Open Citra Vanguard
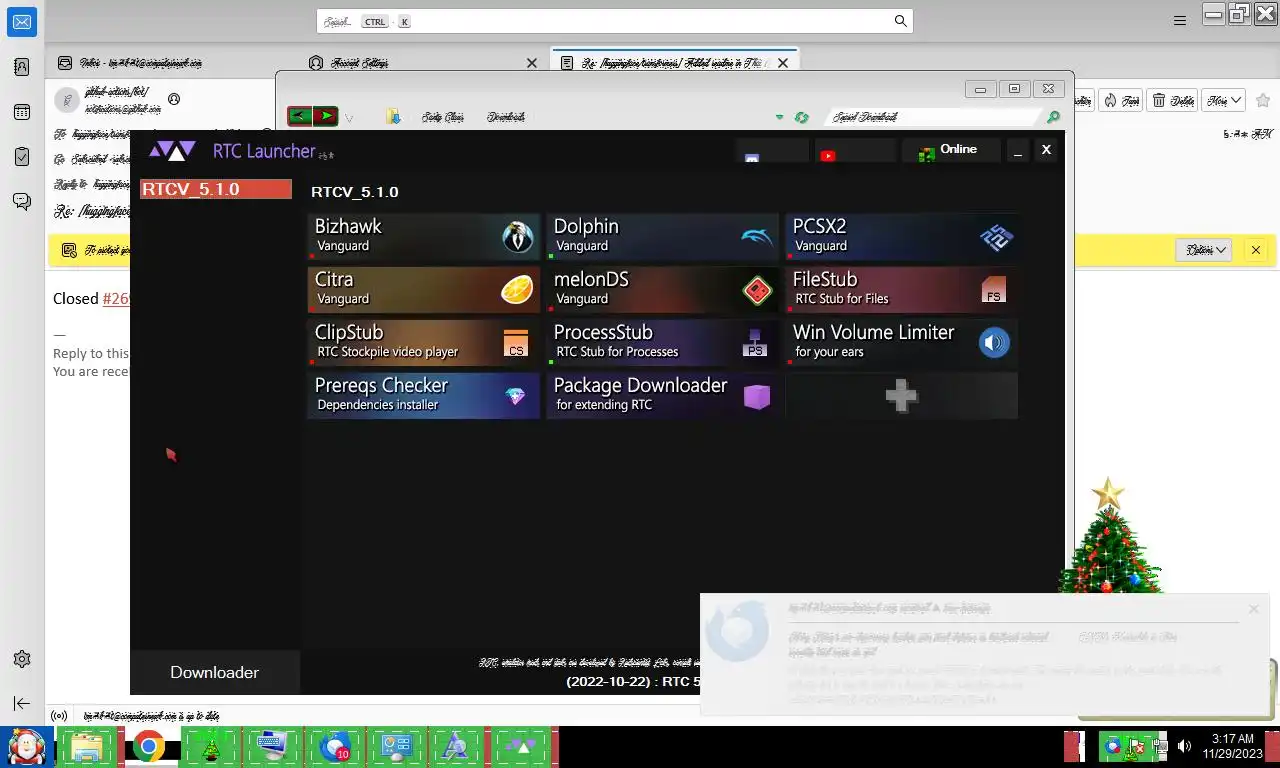Screen dimensions: 1280x768 [x=424, y=290]
